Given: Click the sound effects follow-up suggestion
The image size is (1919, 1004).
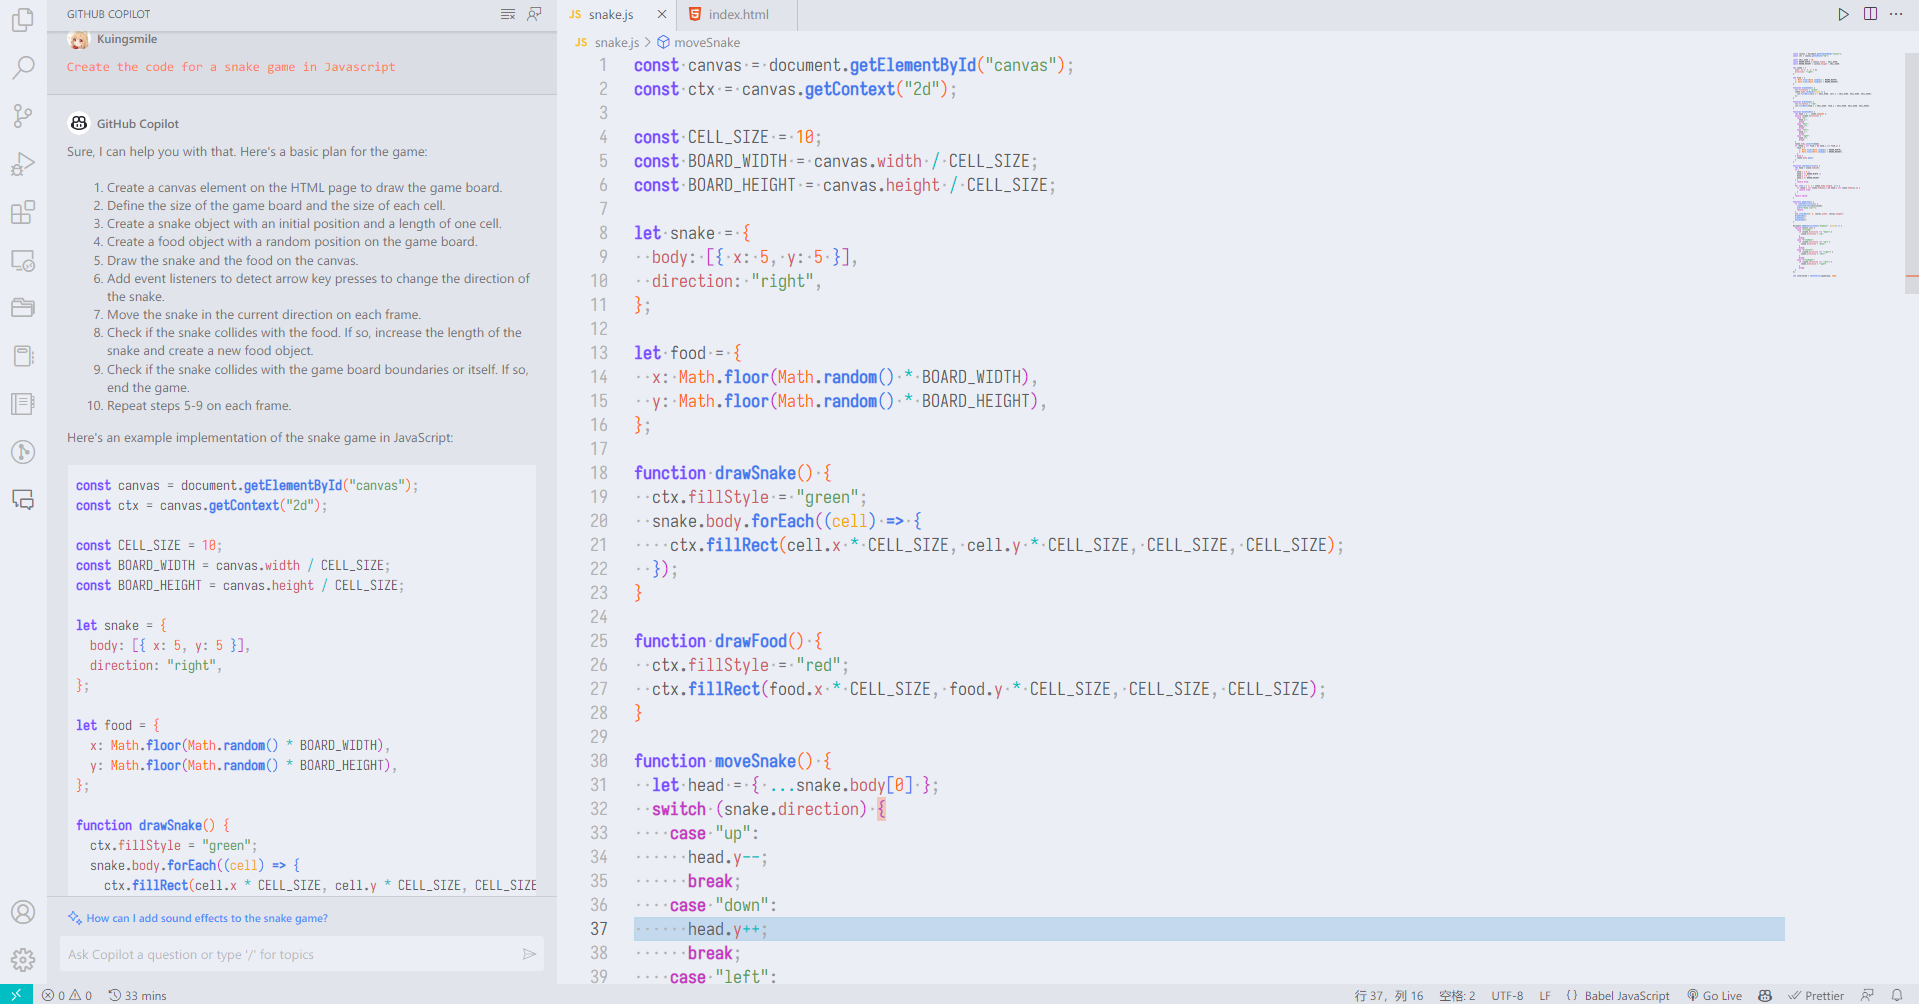Looking at the screenshot, I should coord(207,918).
